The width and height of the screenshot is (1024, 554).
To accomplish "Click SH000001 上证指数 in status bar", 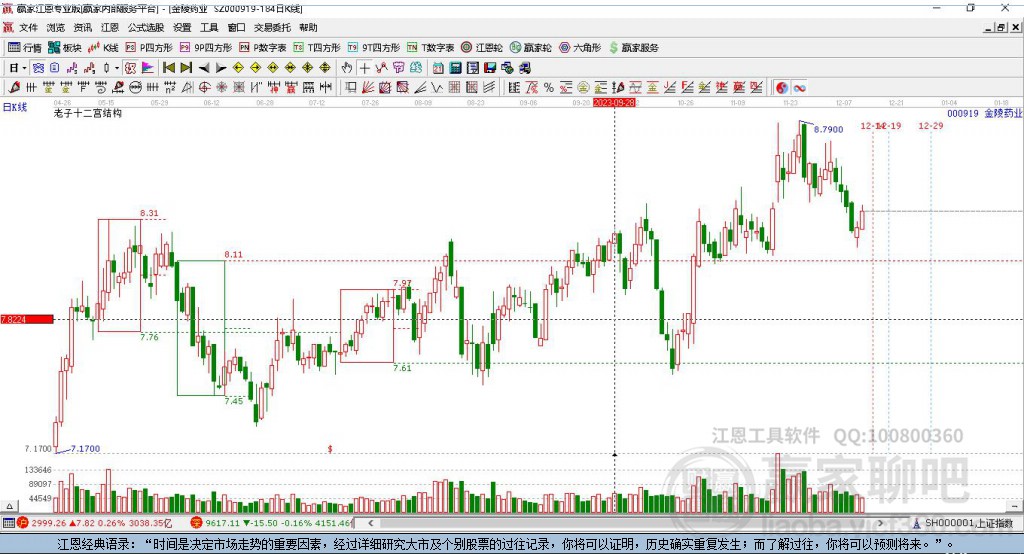I will click(968, 523).
